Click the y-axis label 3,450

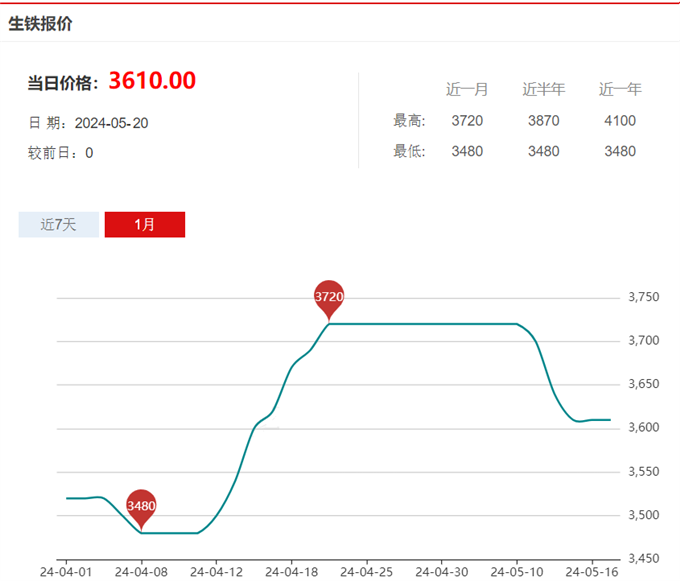[x=644, y=558]
